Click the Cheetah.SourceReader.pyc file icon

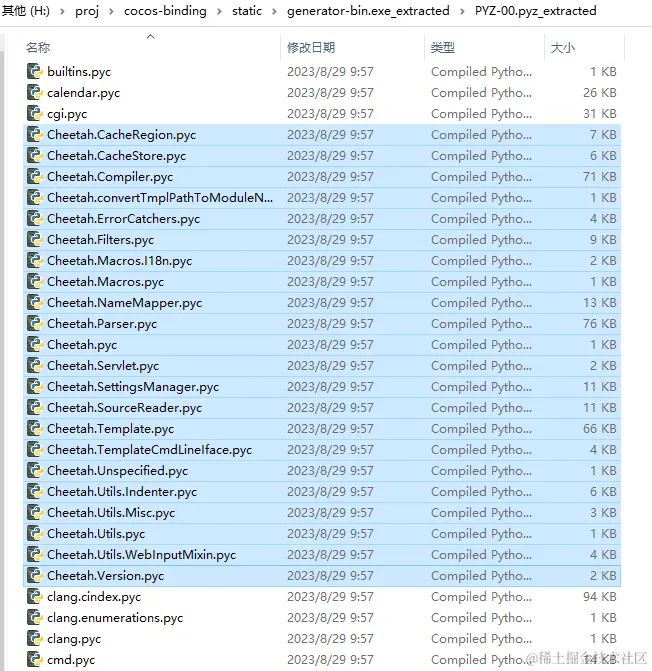(x=35, y=407)
